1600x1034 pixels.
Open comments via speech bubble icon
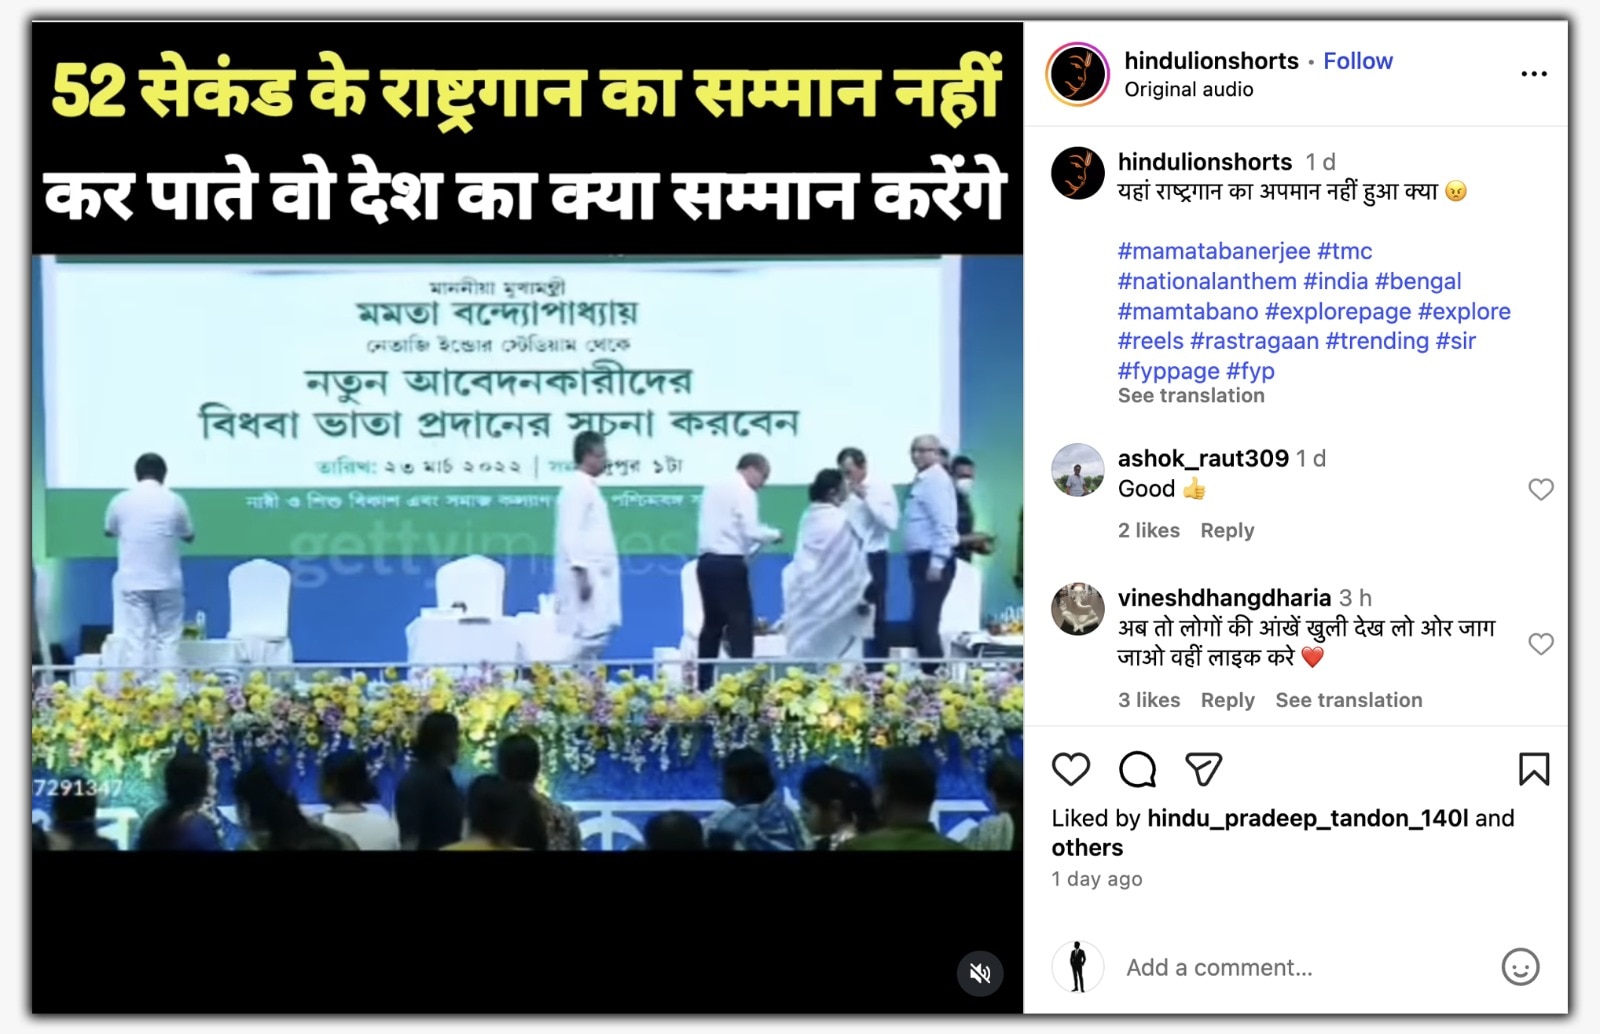pos(1137,769)
